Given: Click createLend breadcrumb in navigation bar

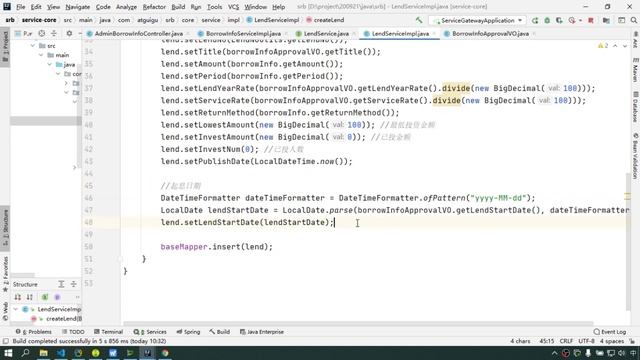Looking at the screenshot, I should click(325, 20).
